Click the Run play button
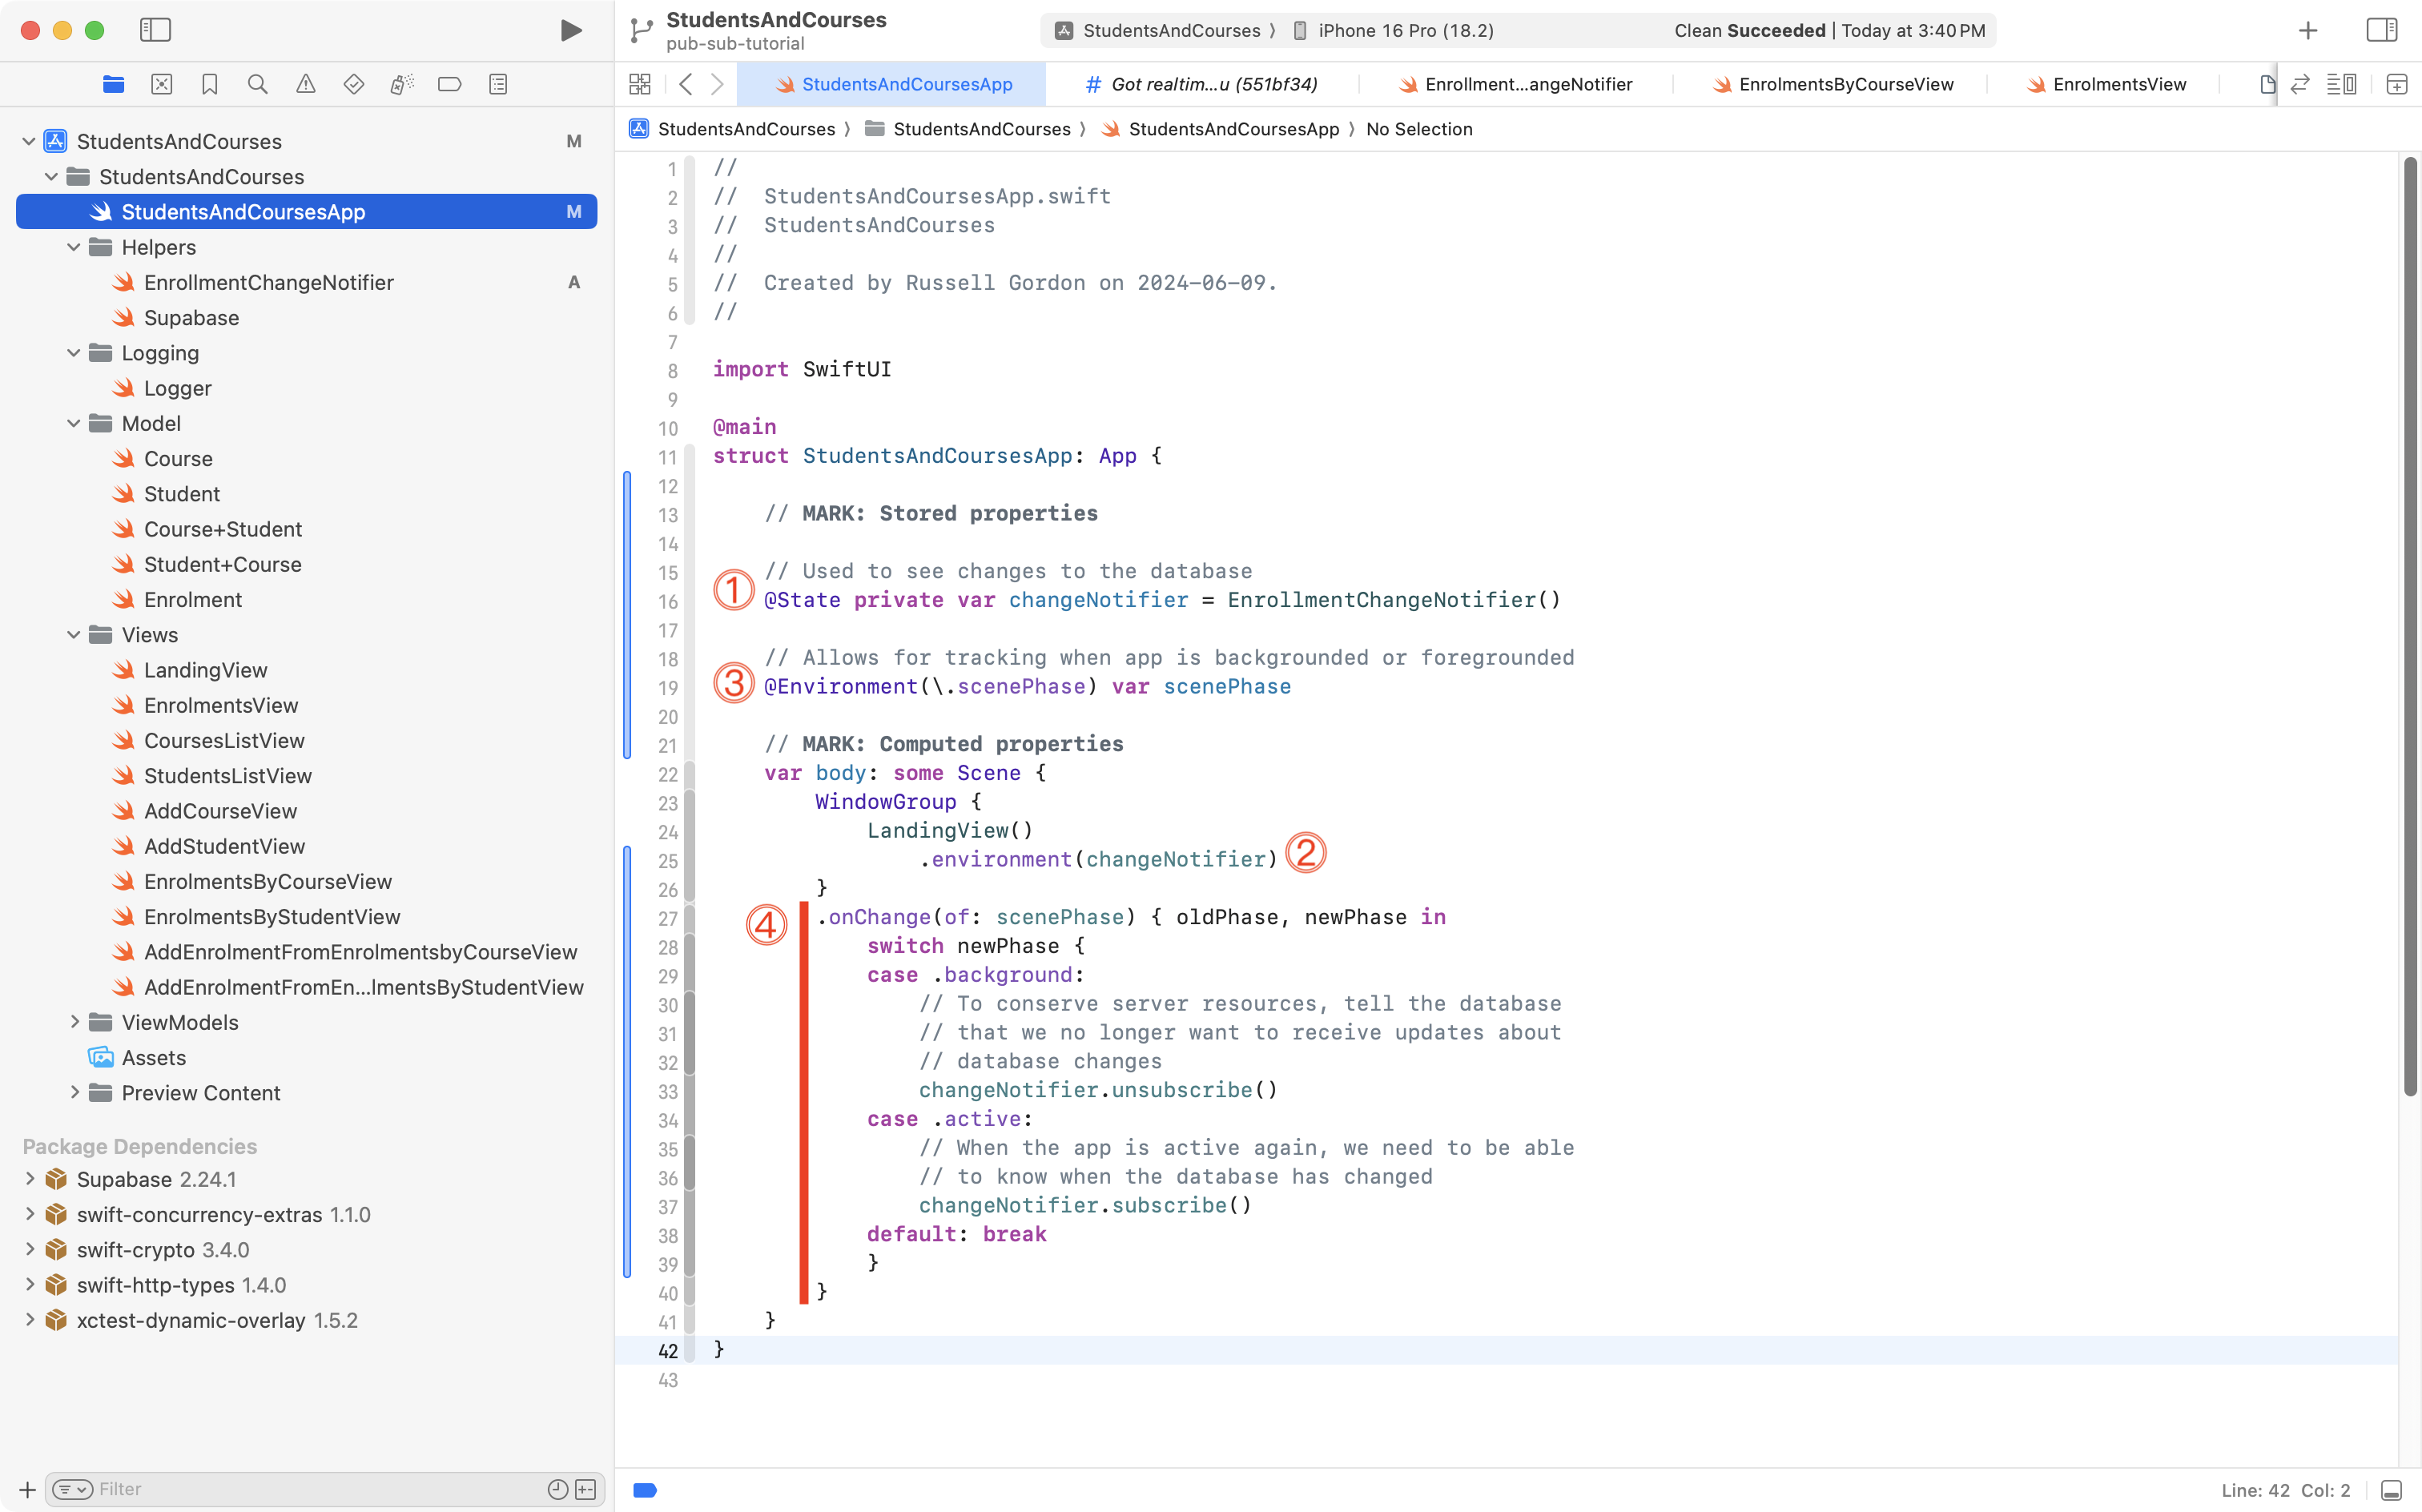 point(570,30)
